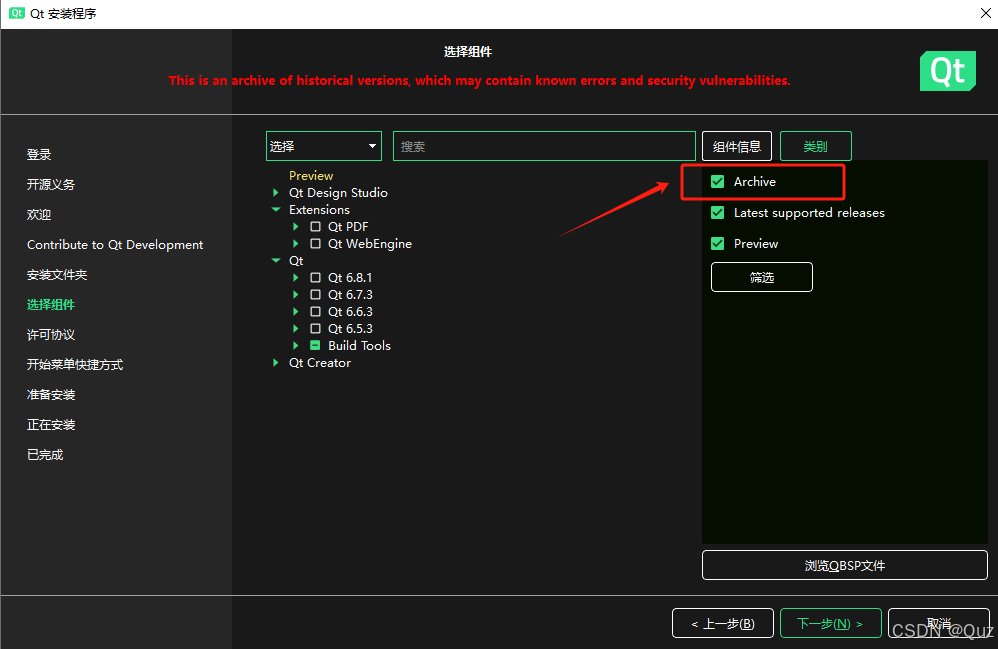Screen dimensions: 998x649
Task: Click the Qt logo in header
Action: coord(948,71)
